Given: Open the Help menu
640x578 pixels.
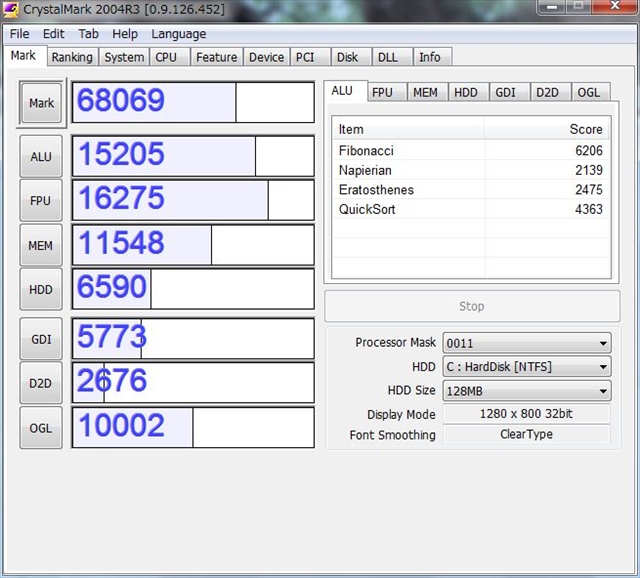Looking at the screenshot, I should tap(125, 34).
